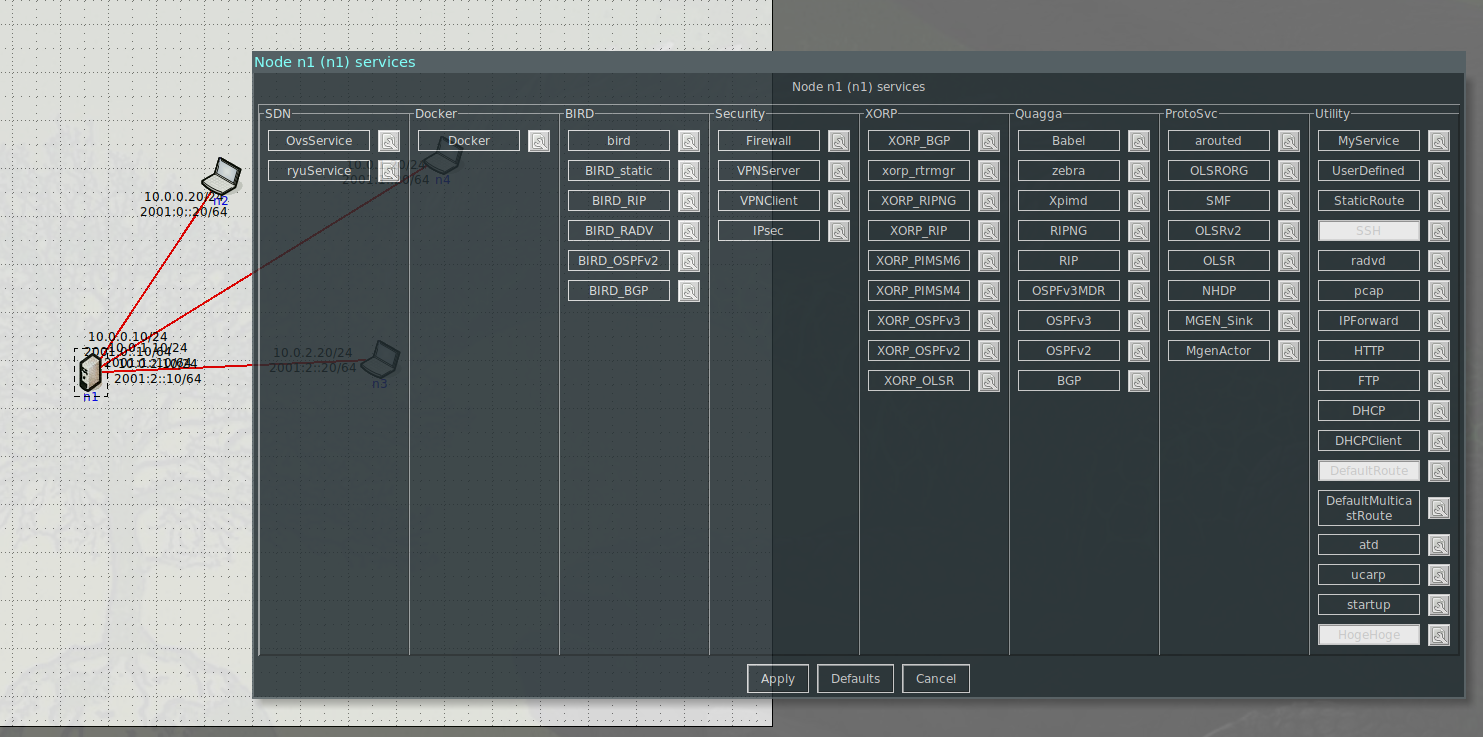1483x737 pixels.
Task: Select laptop node n2 on canvas
Action: [221, 177]
